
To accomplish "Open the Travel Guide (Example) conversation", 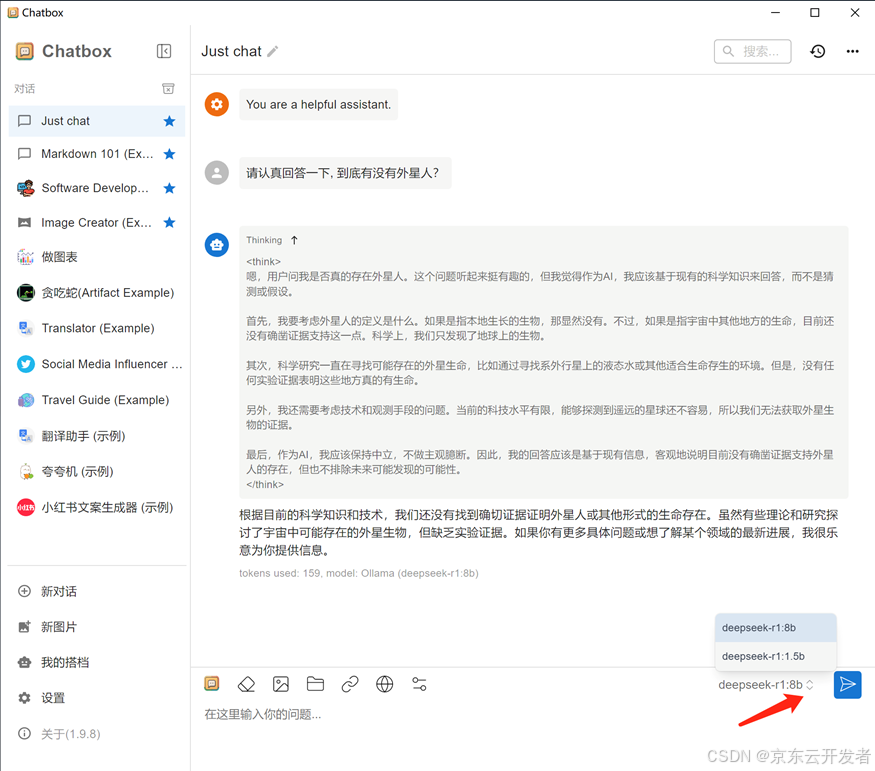I will (x=97, y=400).
